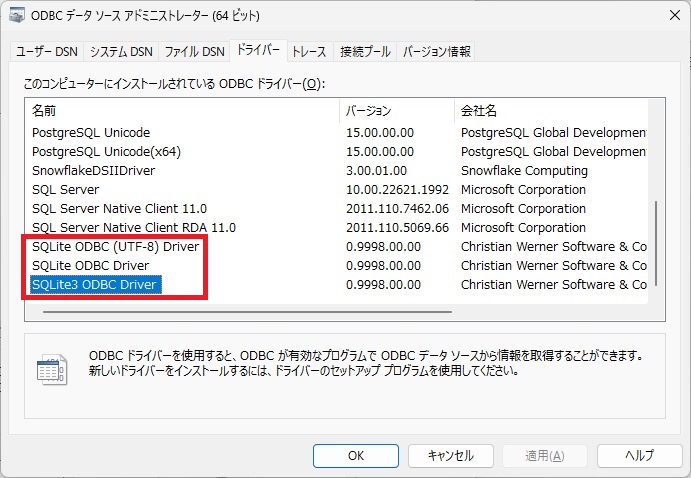Screen dimensions: 691x478
Task: Click the 会社名 column header
Action: coord(551,111)
